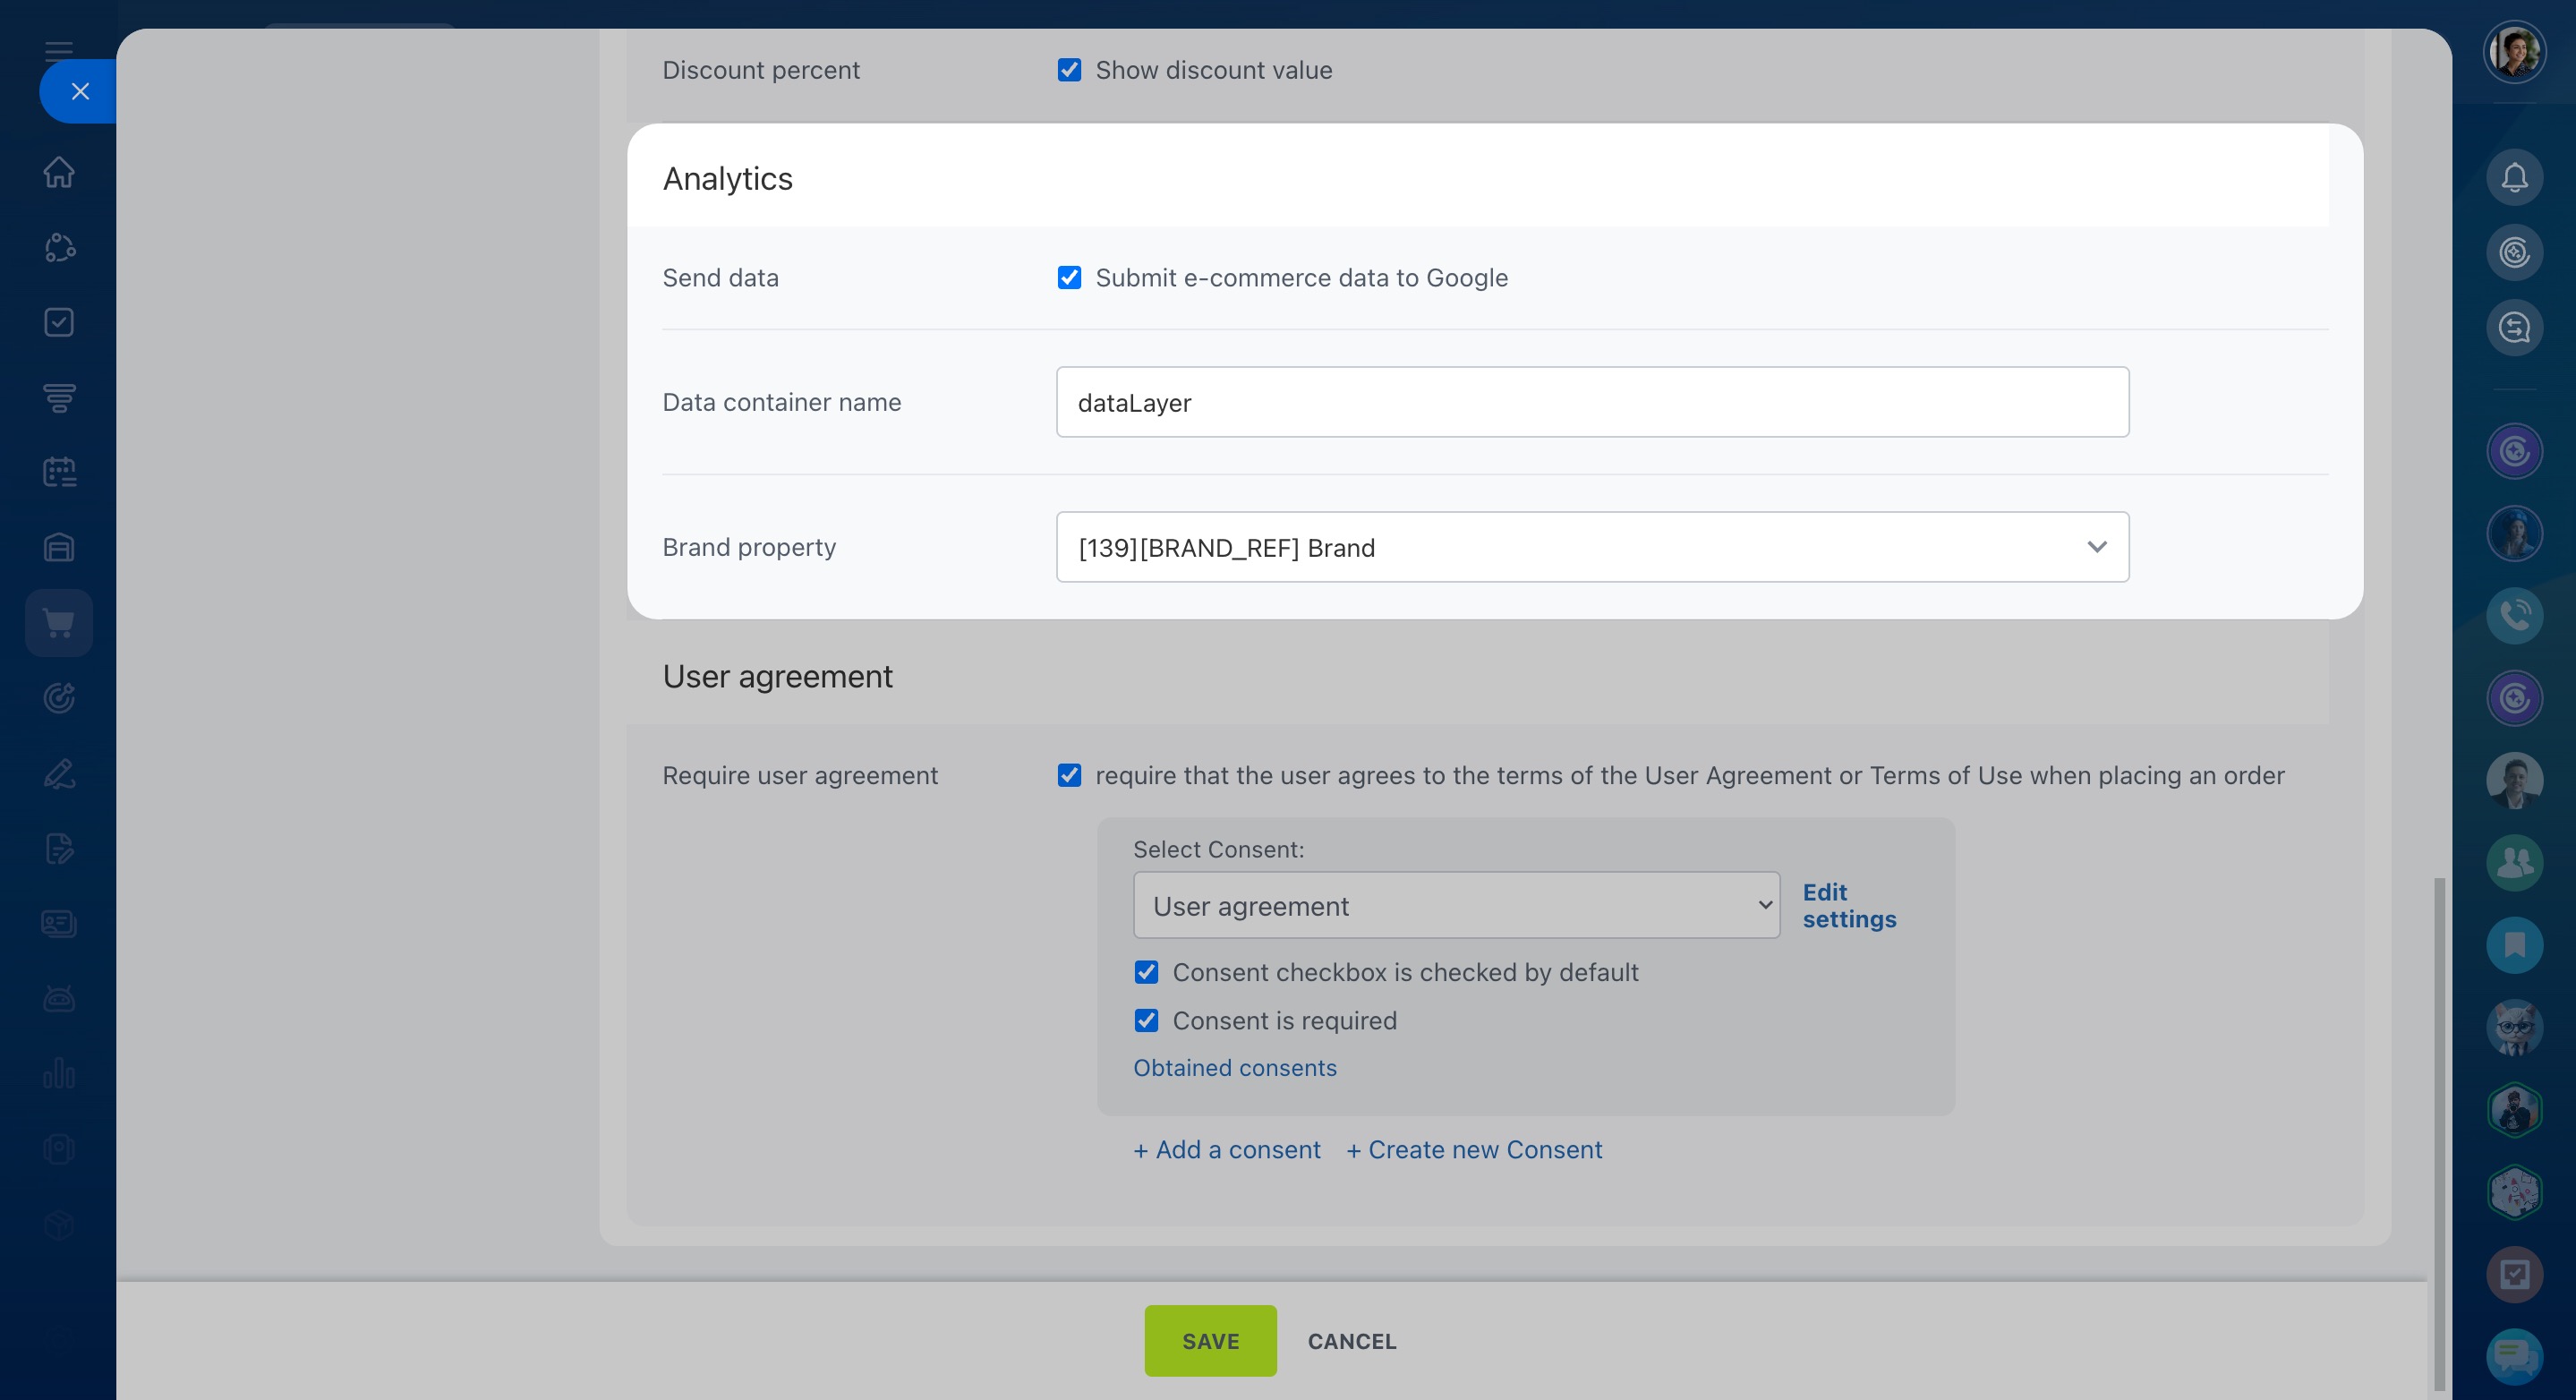Open the Brand property dropdown

point(1592,547)
